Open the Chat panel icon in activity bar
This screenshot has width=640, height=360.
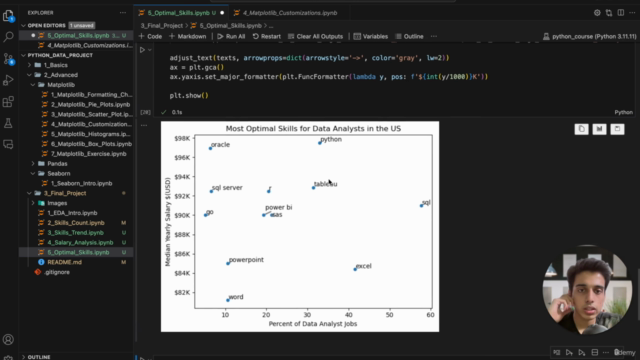tap(8, 144)
